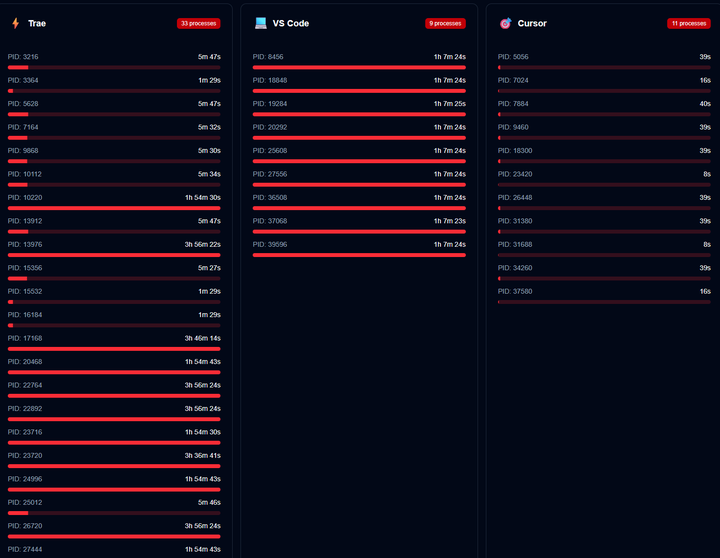
Task: Click the 3h 56m 22s duration value
Action: (202, 244)
